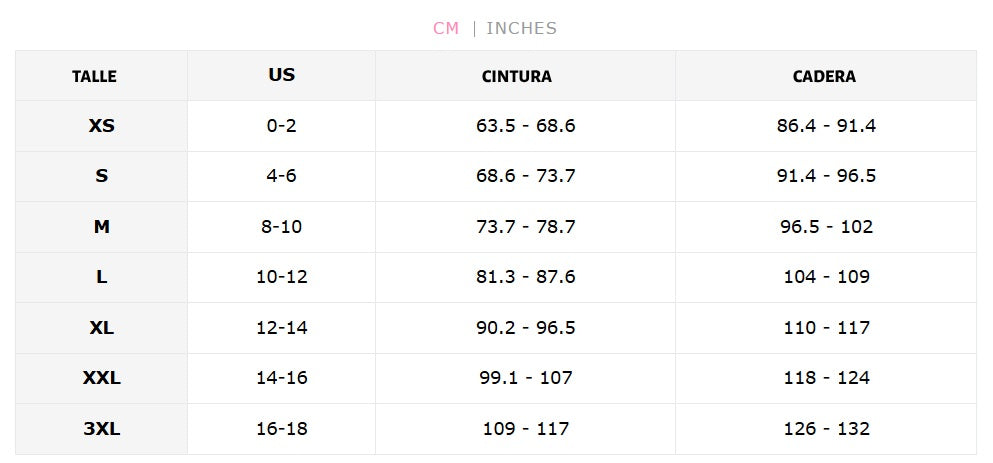Select the L size row label
The height and width of the screenshot is (463, 993).
pyautogui.click(x=101, y=277)
